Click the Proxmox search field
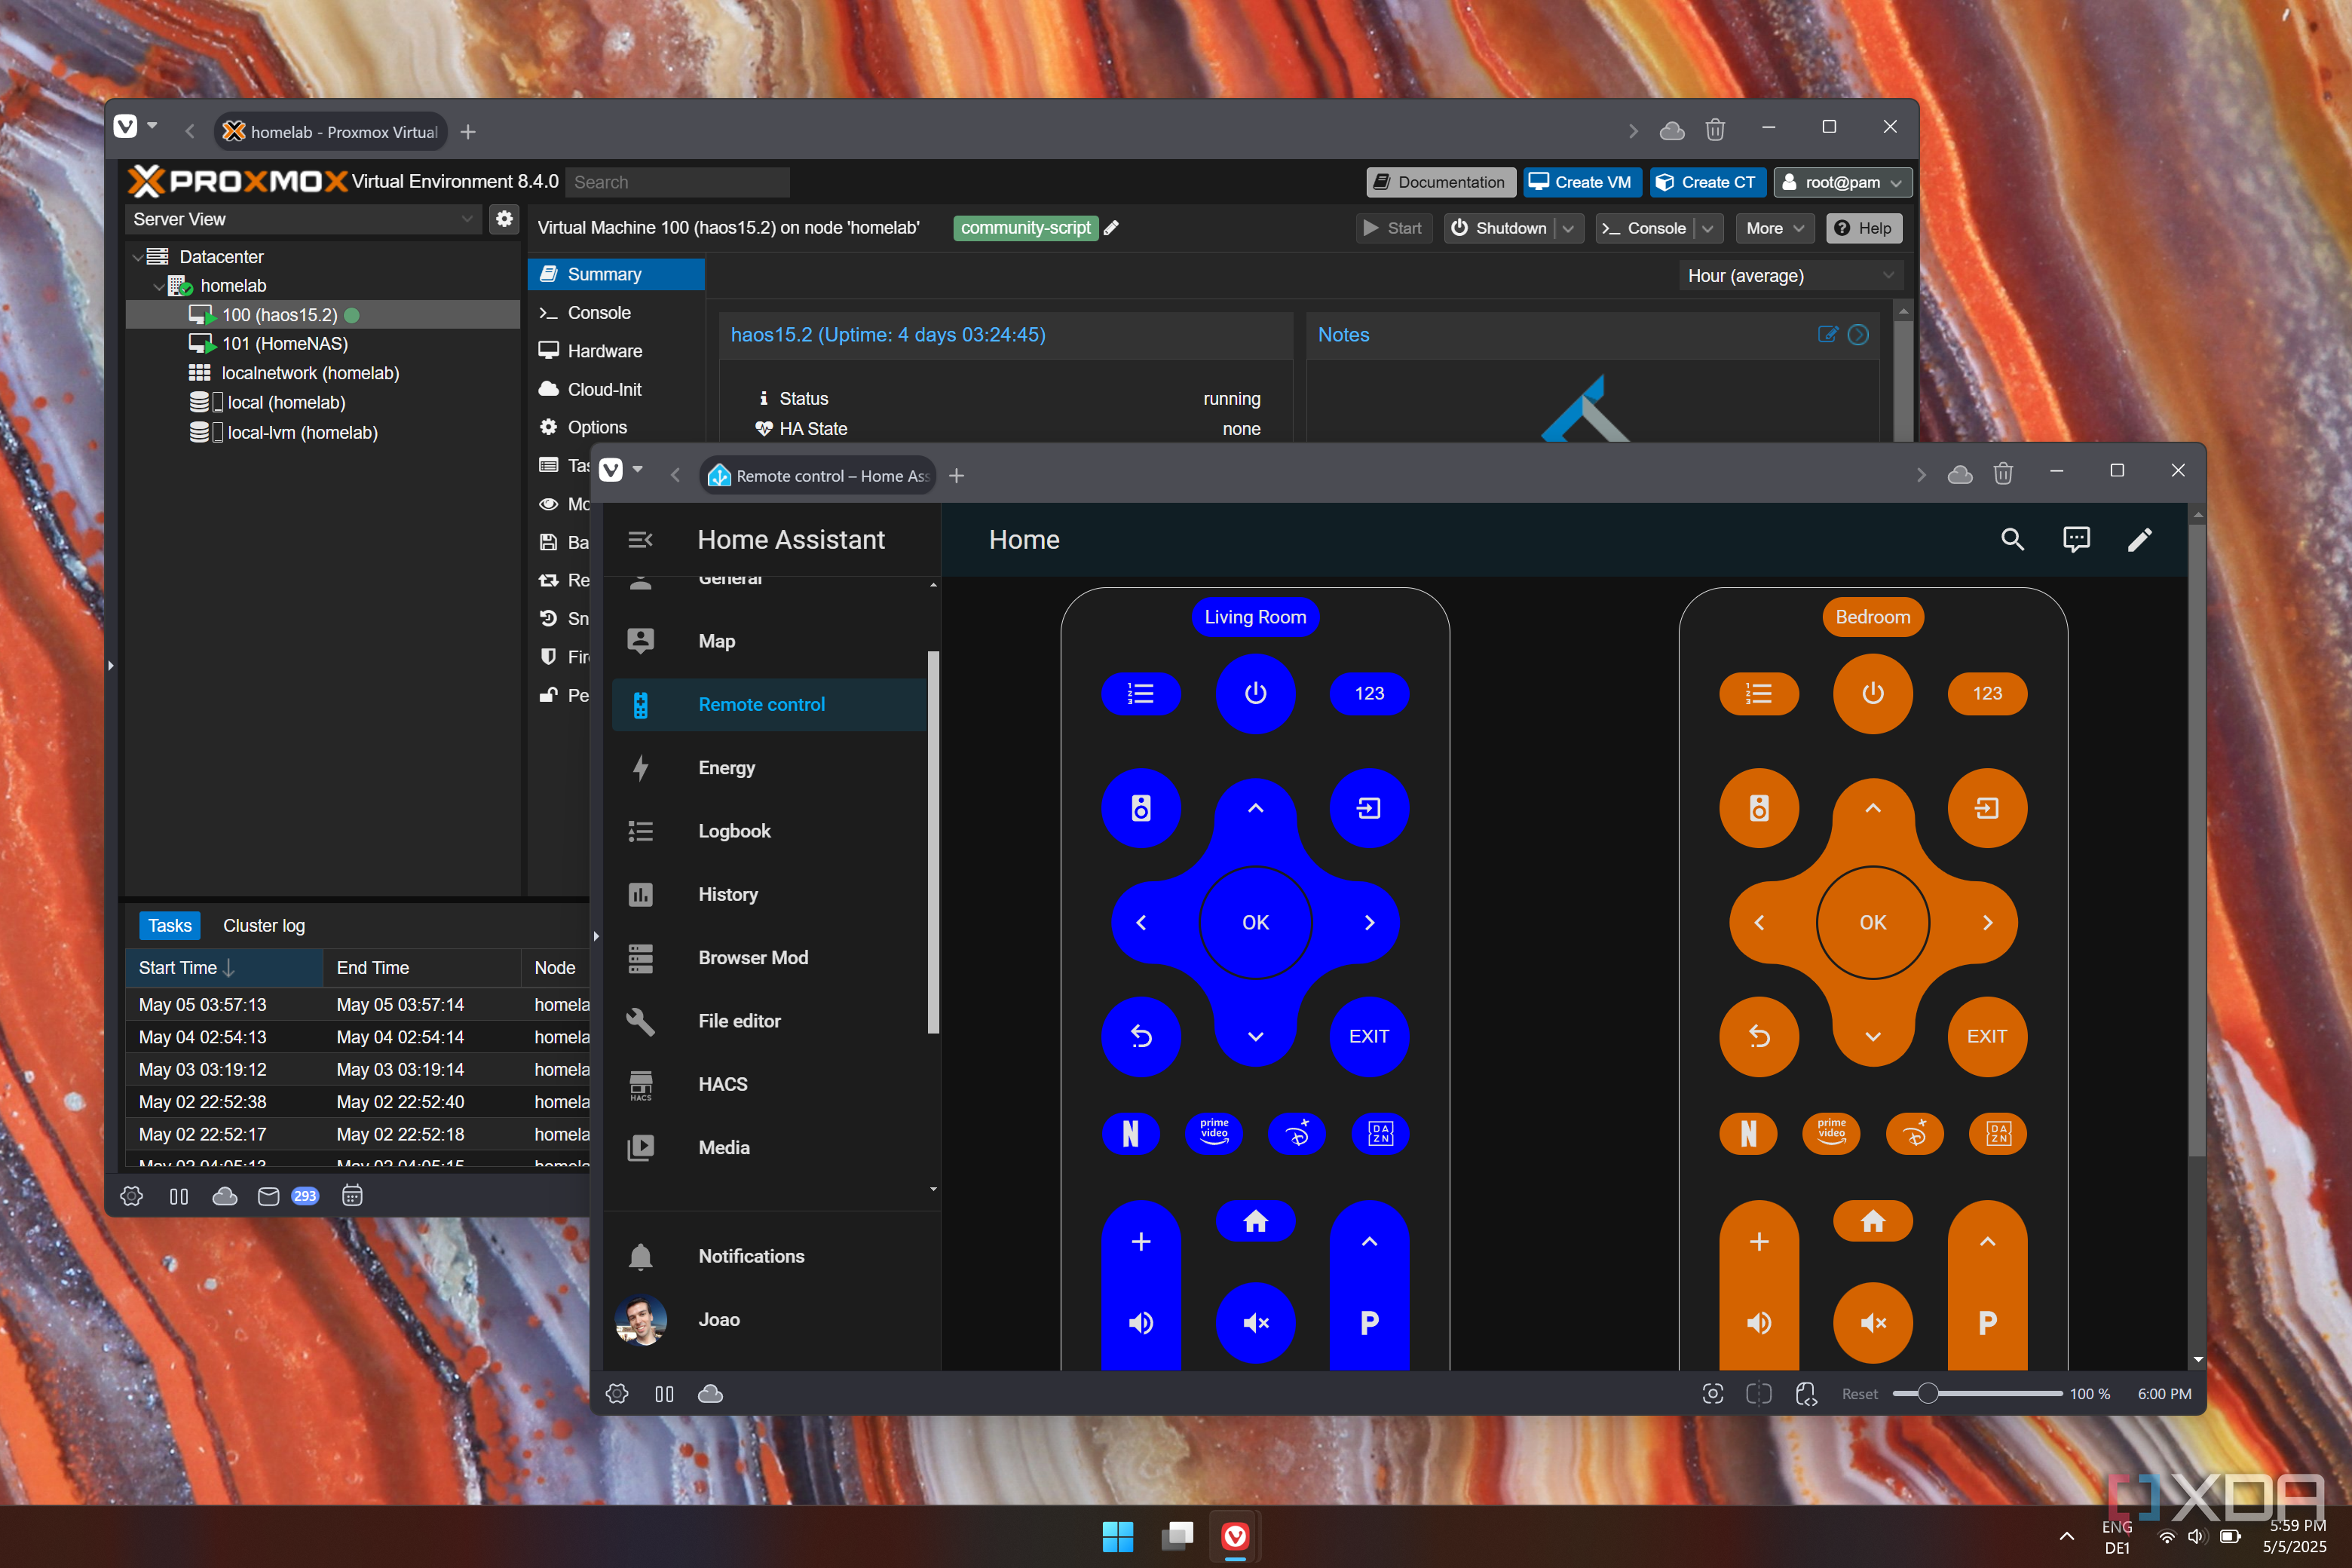 coord(677,182)
